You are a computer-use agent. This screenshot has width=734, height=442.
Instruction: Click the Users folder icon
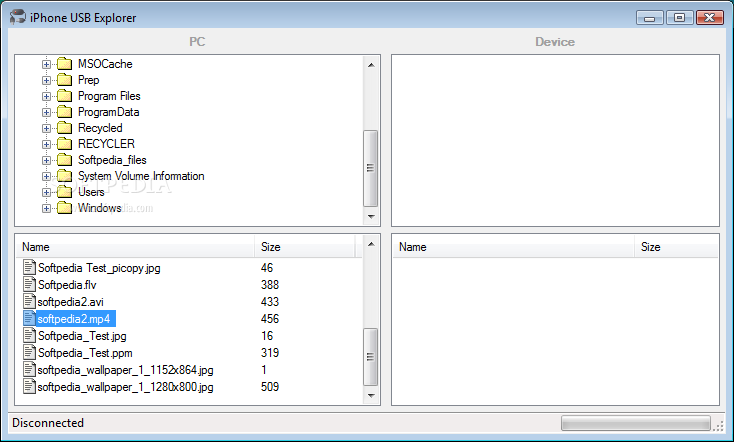click(x=65, y=192)
